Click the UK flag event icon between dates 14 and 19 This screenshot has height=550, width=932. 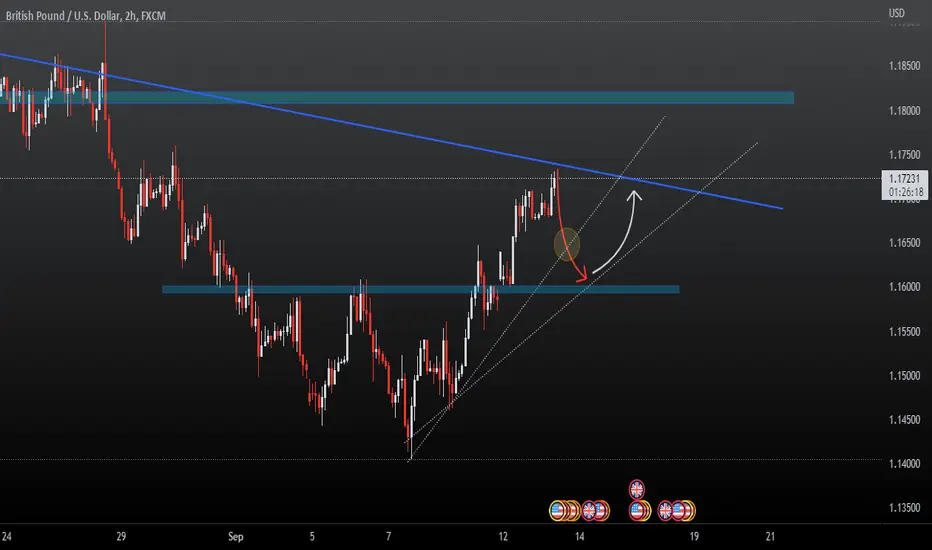[665, 510]
